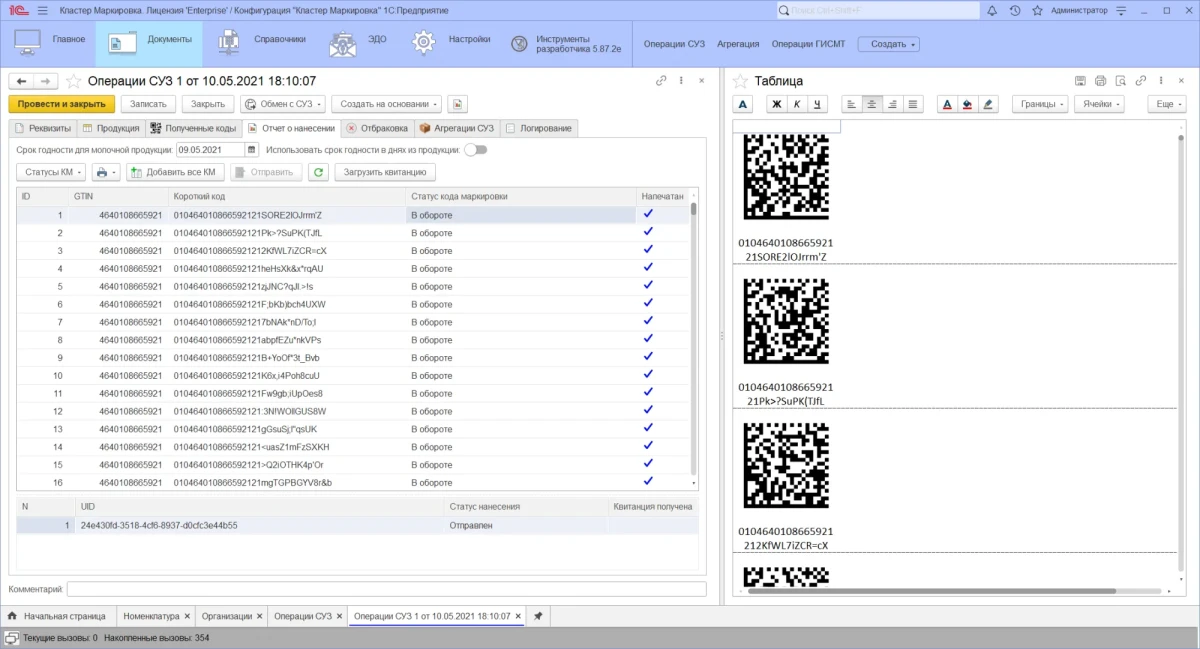The width and height of the screenshot is (1200, 649).
Task: Open the 1C main menu hamburger icon
Action: [x=42, y=10]
